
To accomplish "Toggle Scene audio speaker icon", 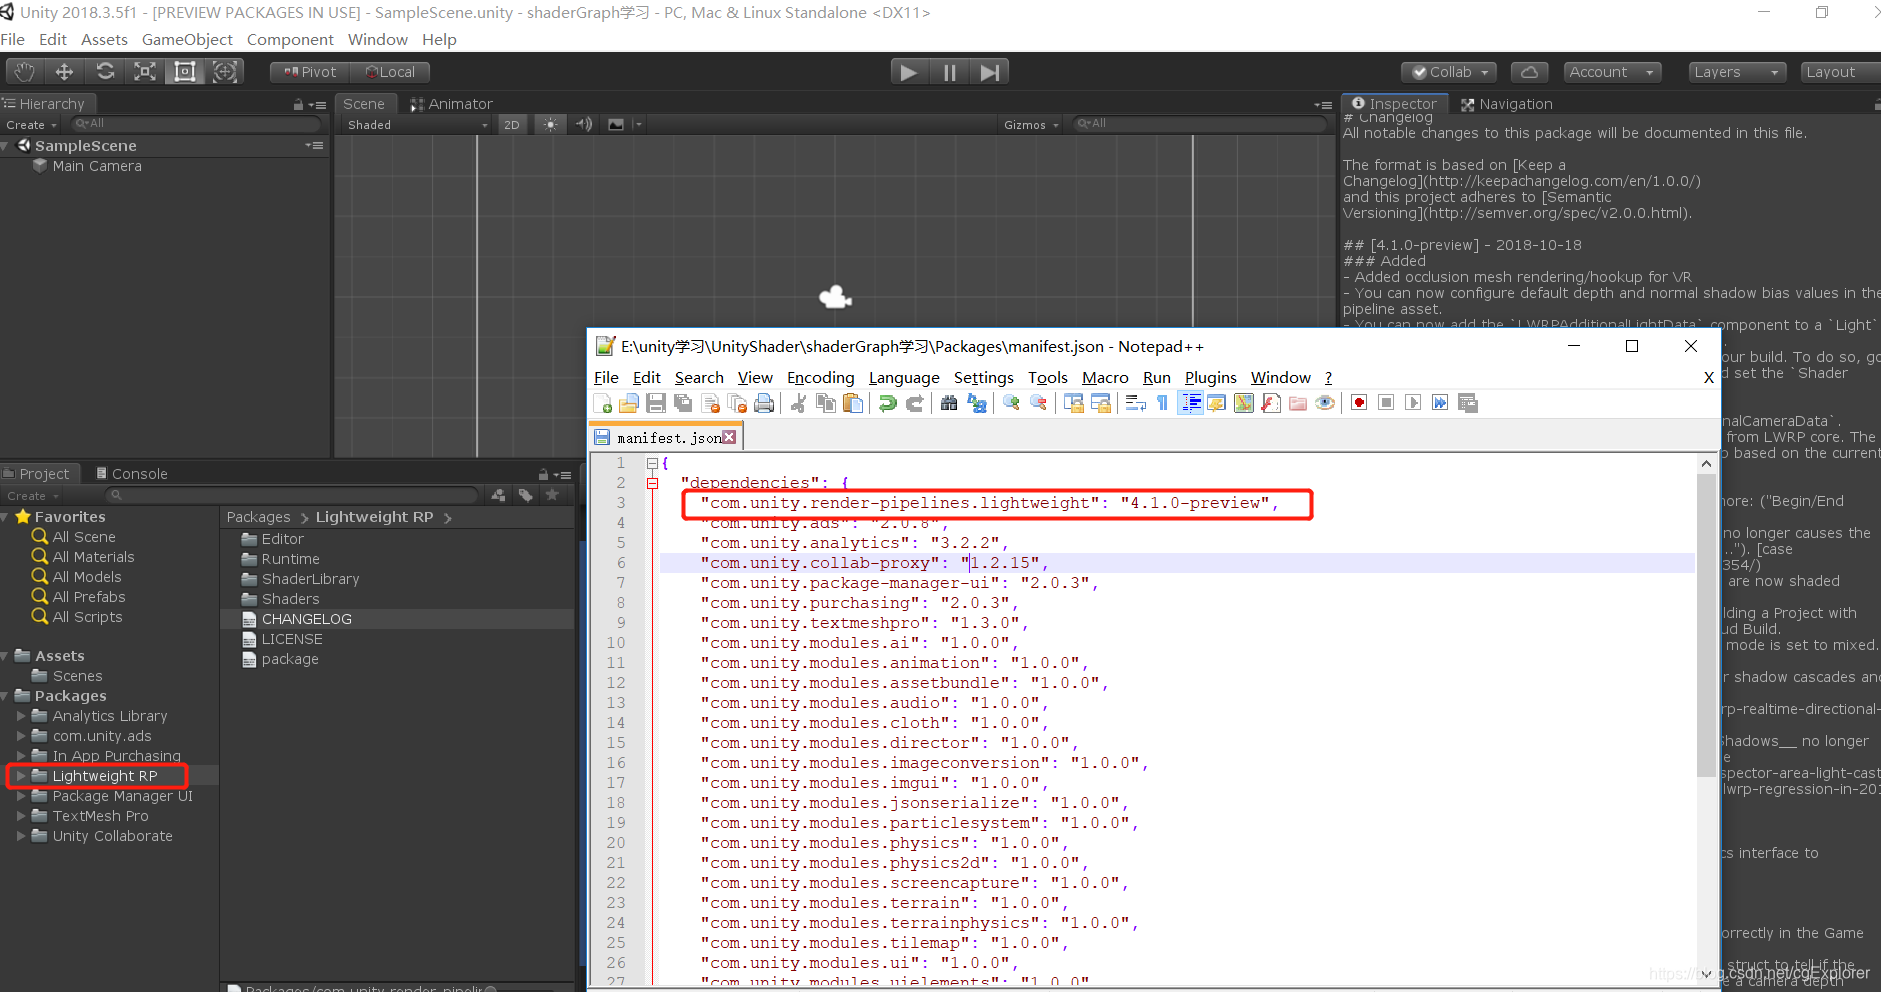I will tap(584, 125).
